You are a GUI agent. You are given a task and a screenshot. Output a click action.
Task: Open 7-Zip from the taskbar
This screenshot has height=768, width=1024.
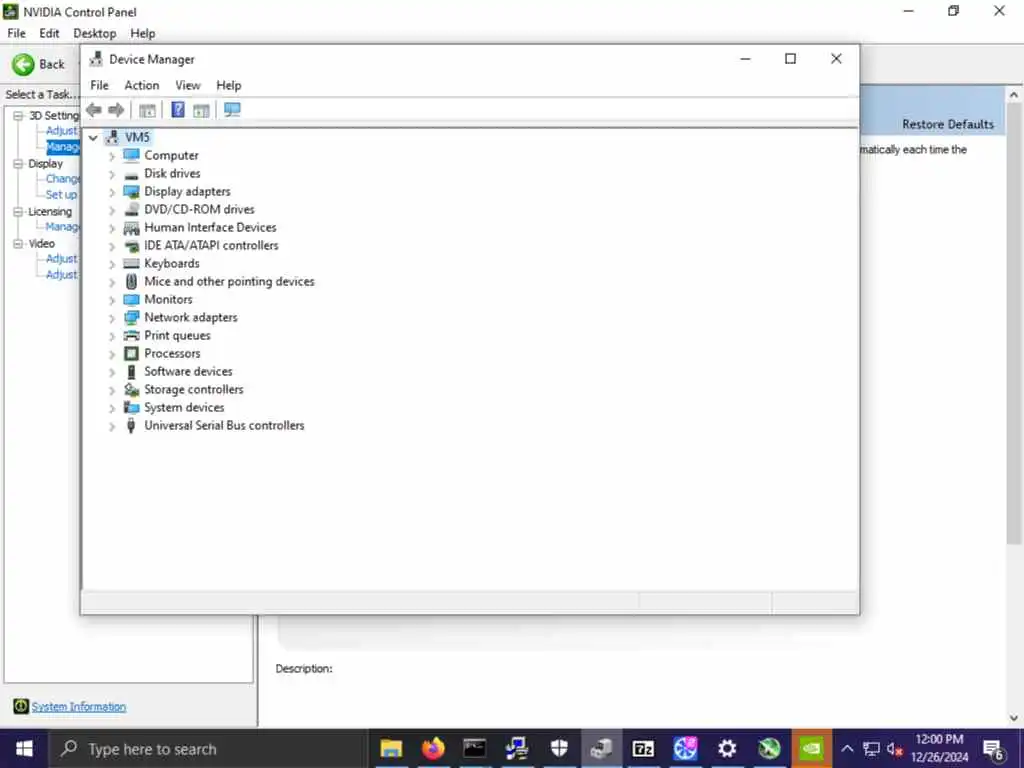pyautogui.click(x=643, y=748)
